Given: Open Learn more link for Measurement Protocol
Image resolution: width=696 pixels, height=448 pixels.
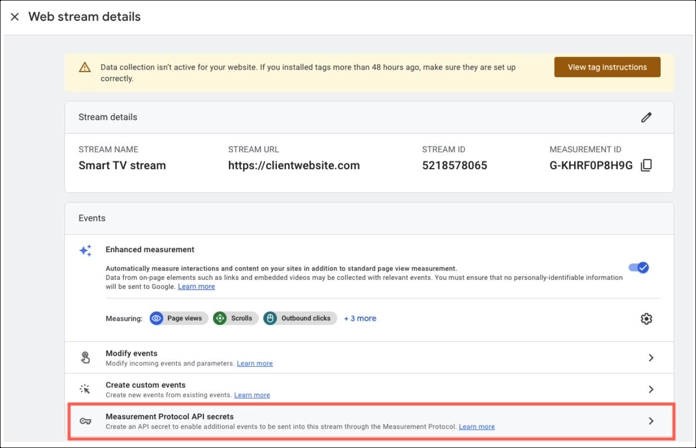Looking at the screenshot, I should (477, 427).
